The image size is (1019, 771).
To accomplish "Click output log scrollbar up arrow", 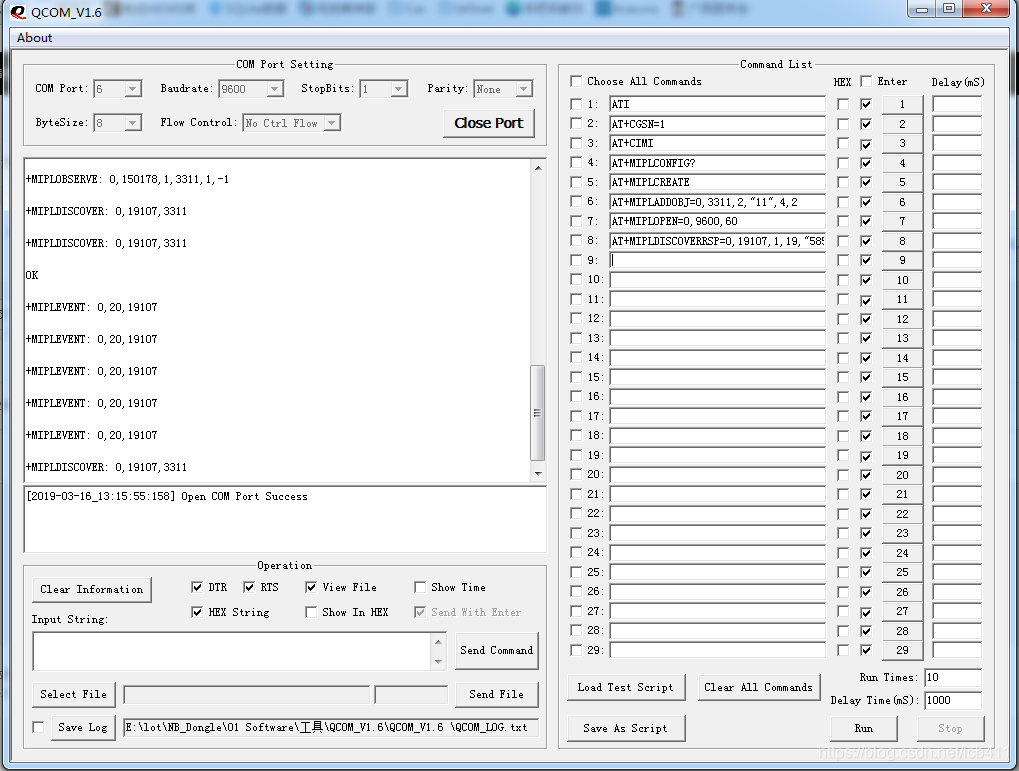I will point(538,168).
